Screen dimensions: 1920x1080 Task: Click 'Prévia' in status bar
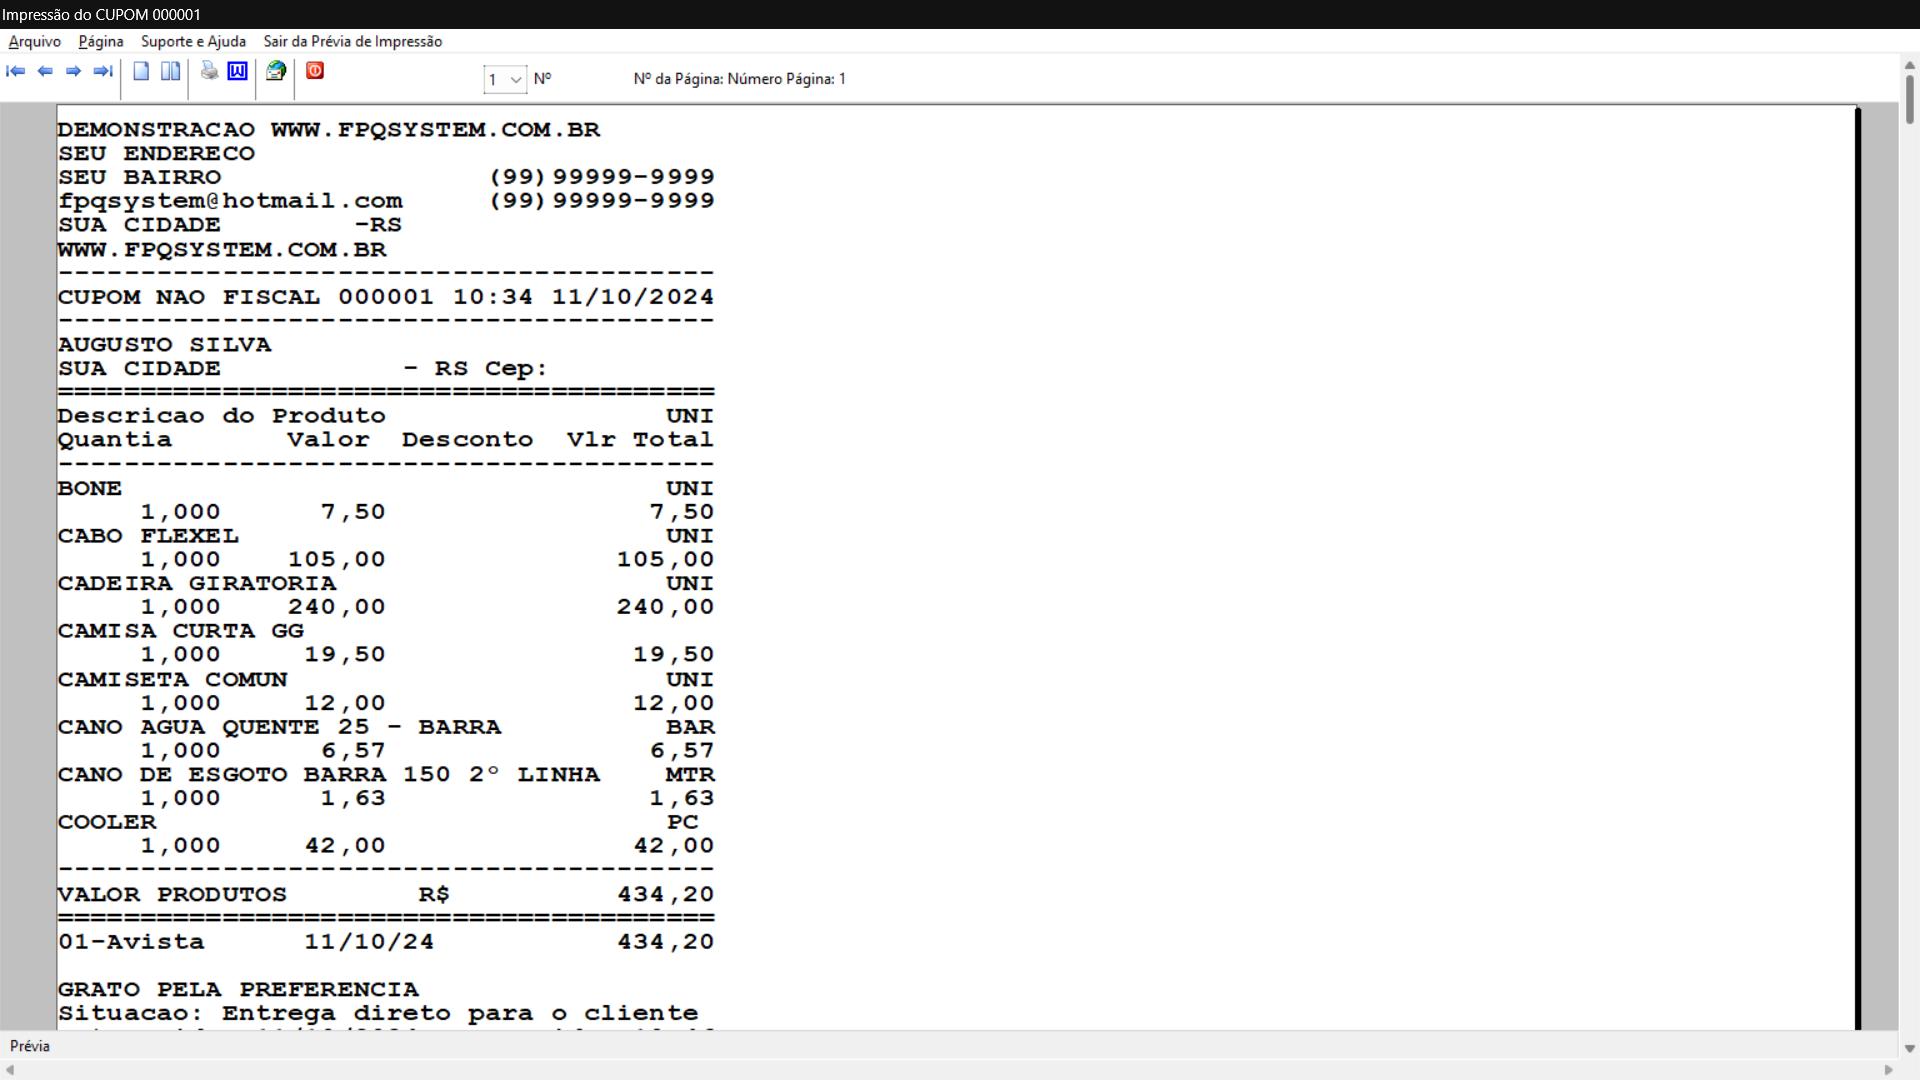pos(30,1046)
